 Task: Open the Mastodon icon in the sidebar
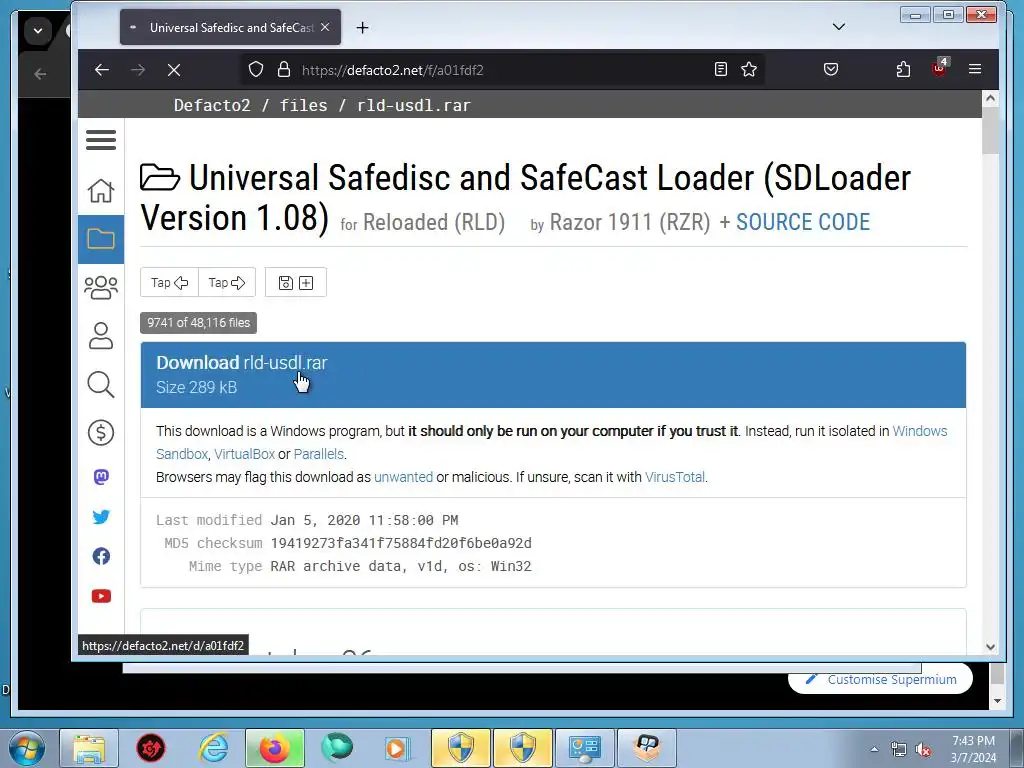101,477
